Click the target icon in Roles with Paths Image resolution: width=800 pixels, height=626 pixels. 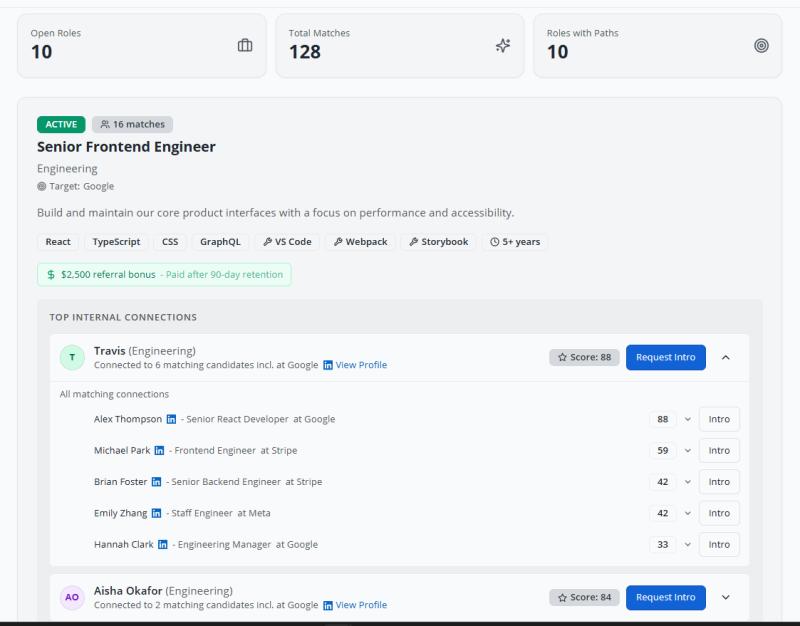point(761,46)
